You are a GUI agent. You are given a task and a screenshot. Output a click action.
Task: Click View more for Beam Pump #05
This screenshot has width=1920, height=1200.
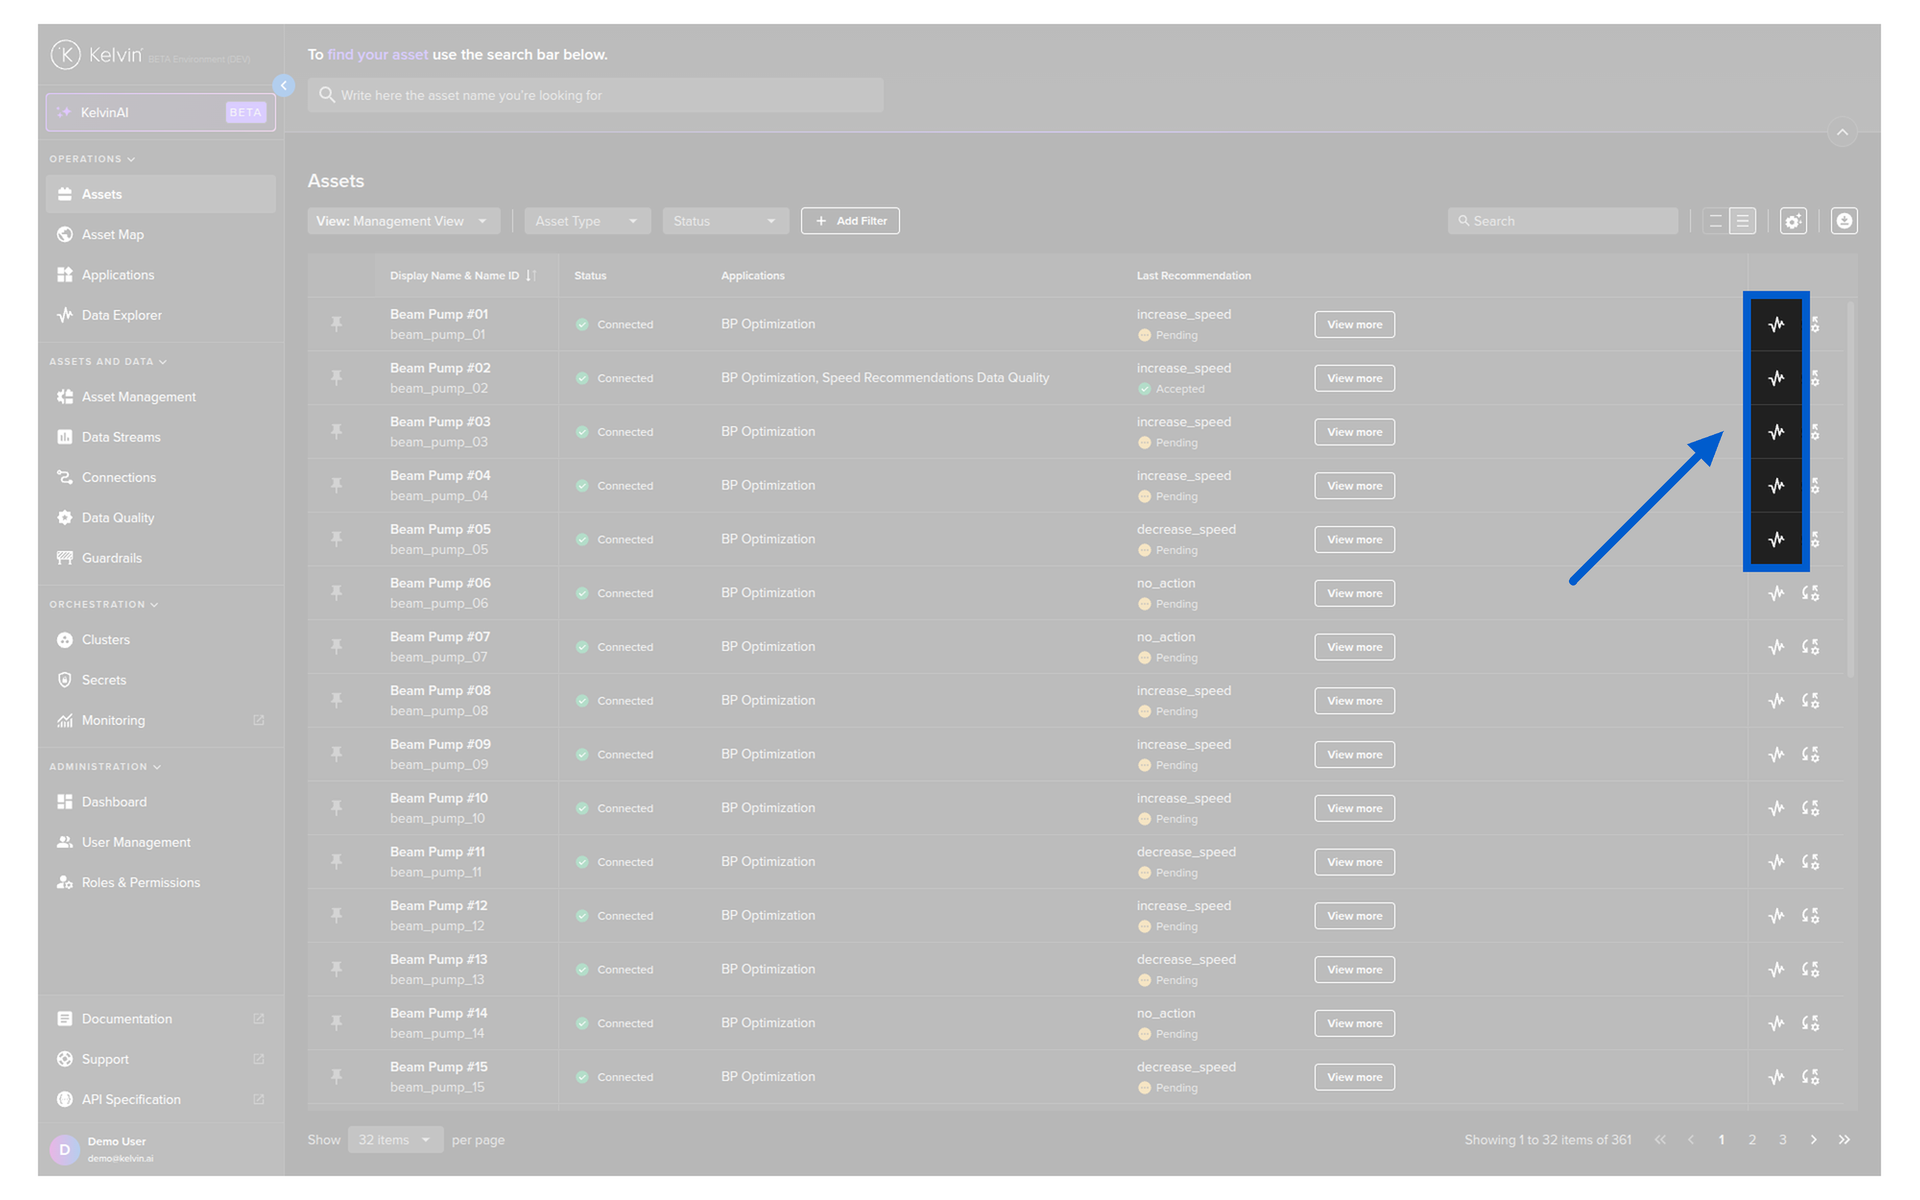[x=1354, y=540]
